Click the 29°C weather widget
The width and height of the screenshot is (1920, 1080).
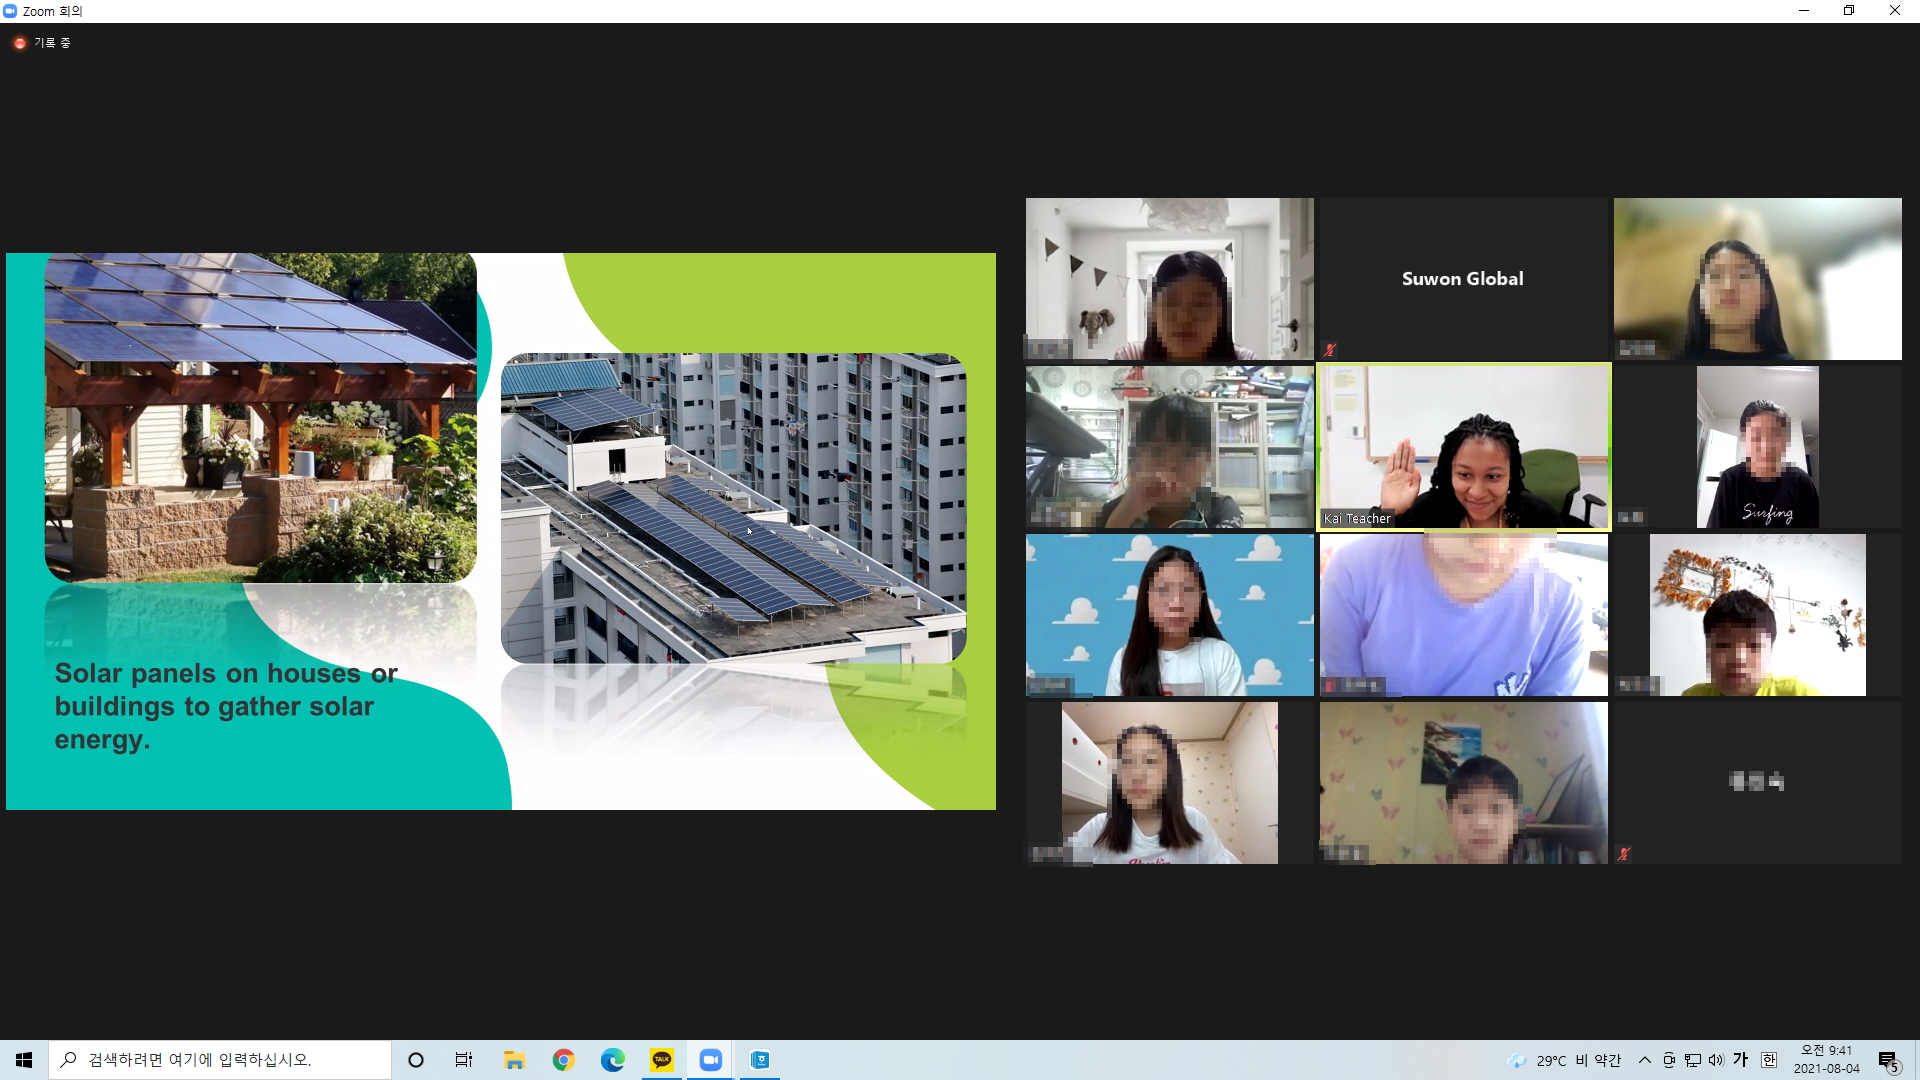tap(1565, 1060)
